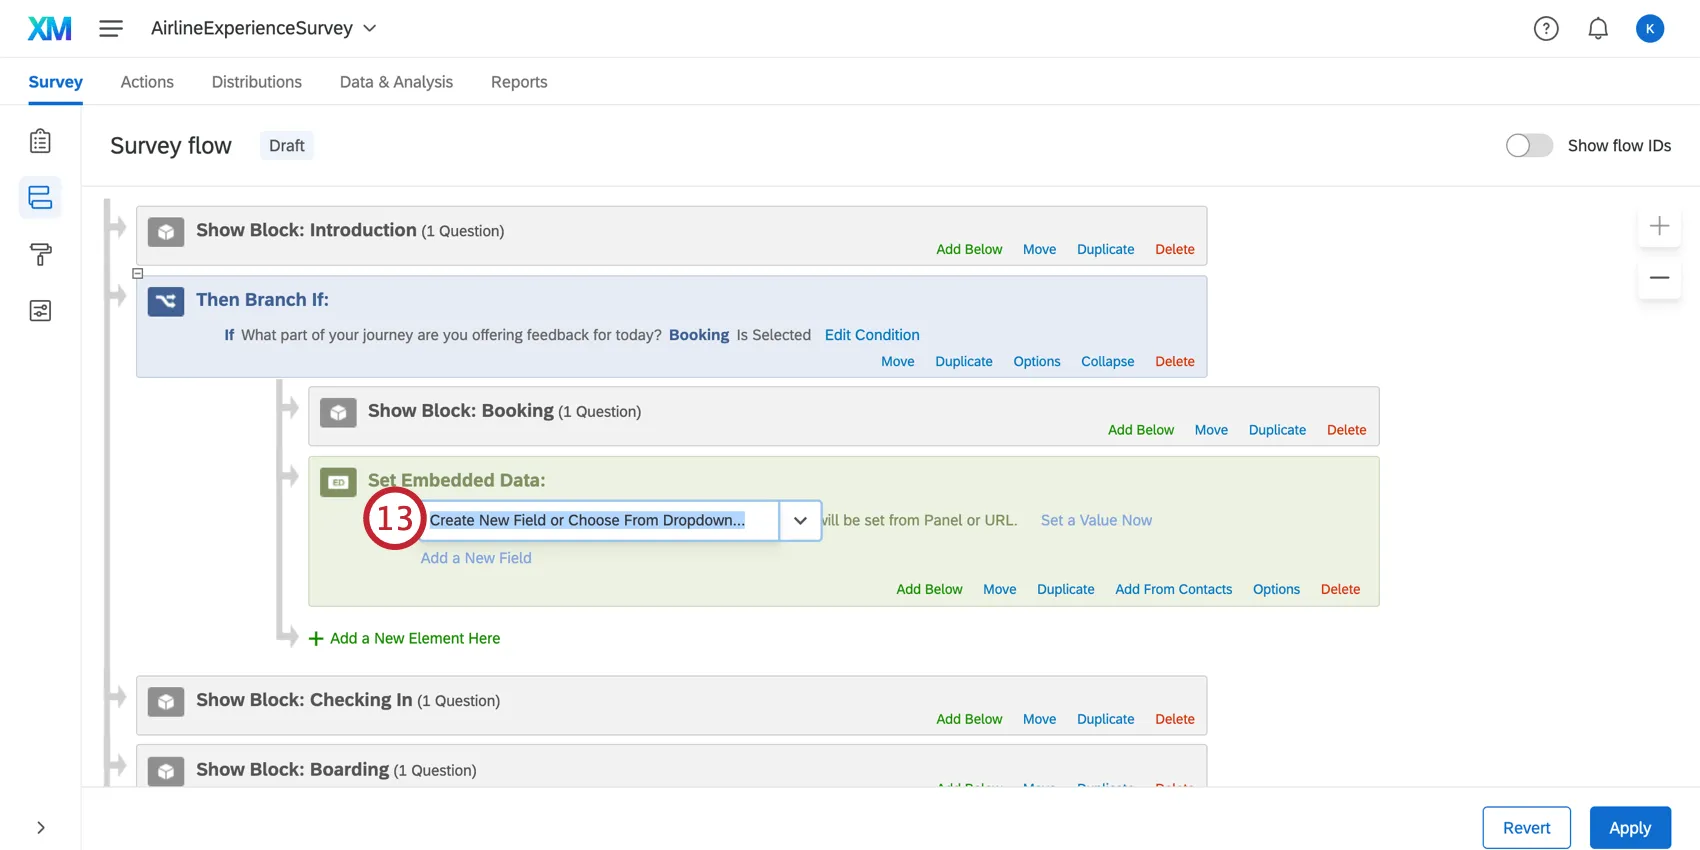The width and height of the screenshot is (1700, 850).
Task: Enable the Show flow IDs toggle
Action: 1529,146
